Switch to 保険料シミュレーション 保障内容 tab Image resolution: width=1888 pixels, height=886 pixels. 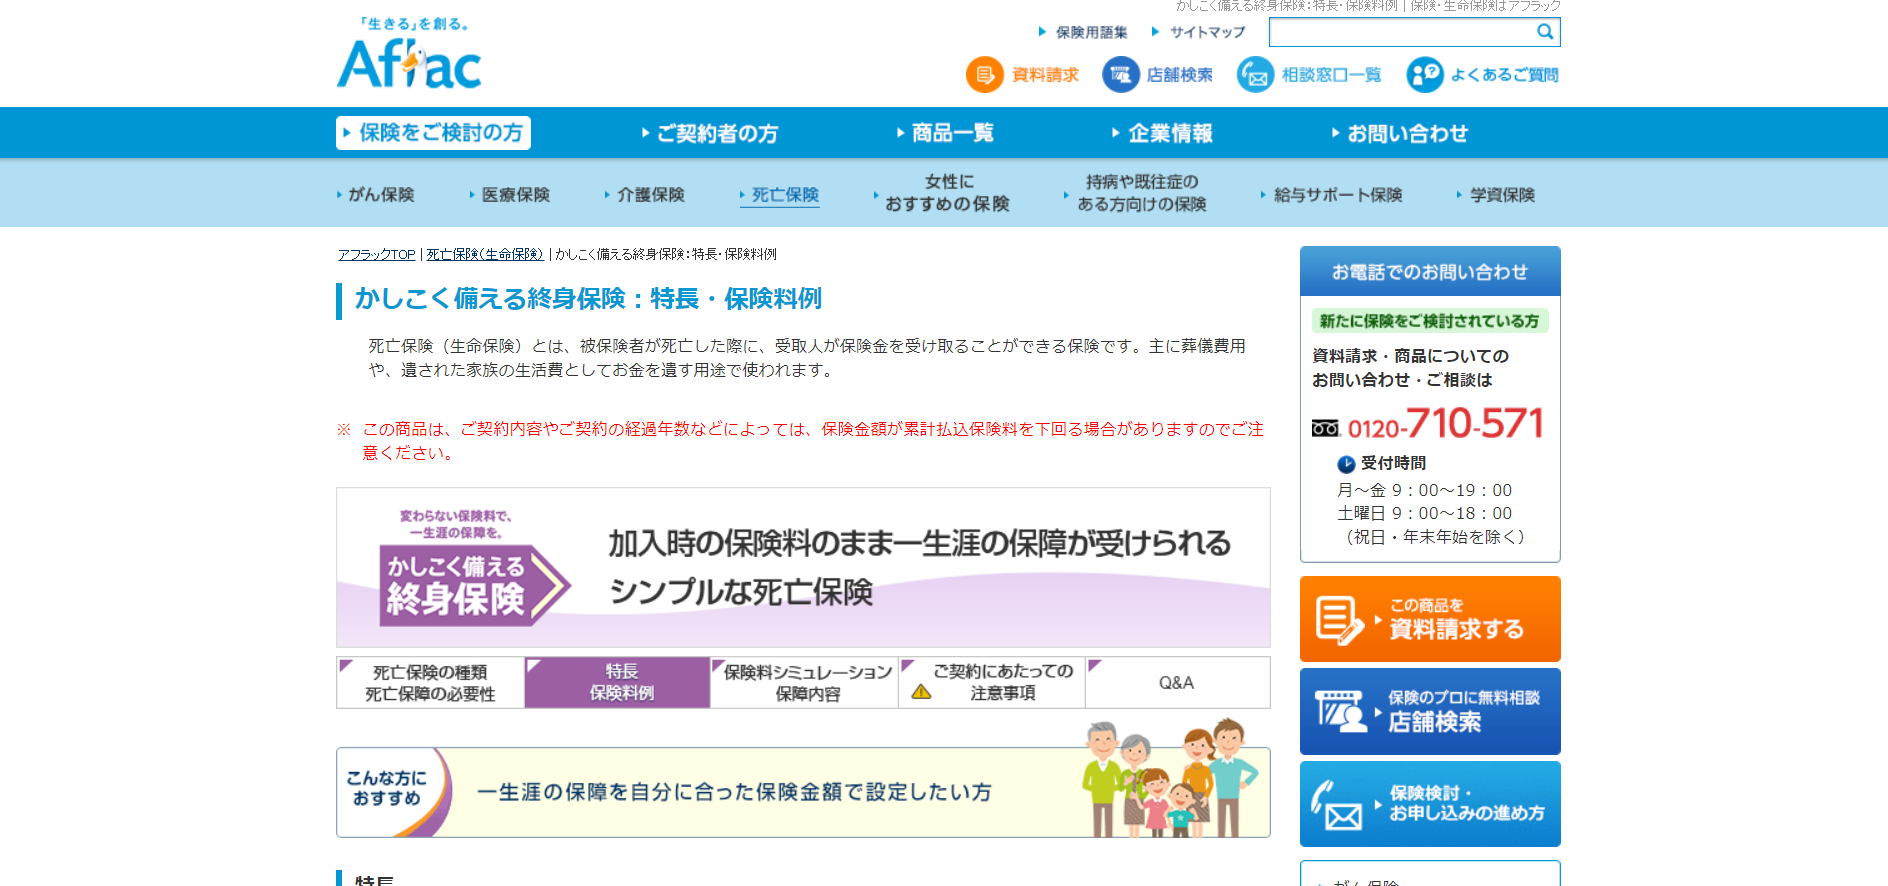click(805, 682)
